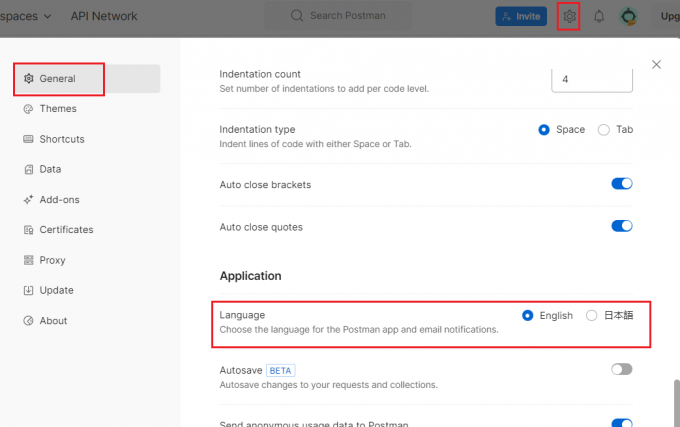Screen dimensions: 680x427
Task: Open the settings gear in the header
Action: pos(569,16)
